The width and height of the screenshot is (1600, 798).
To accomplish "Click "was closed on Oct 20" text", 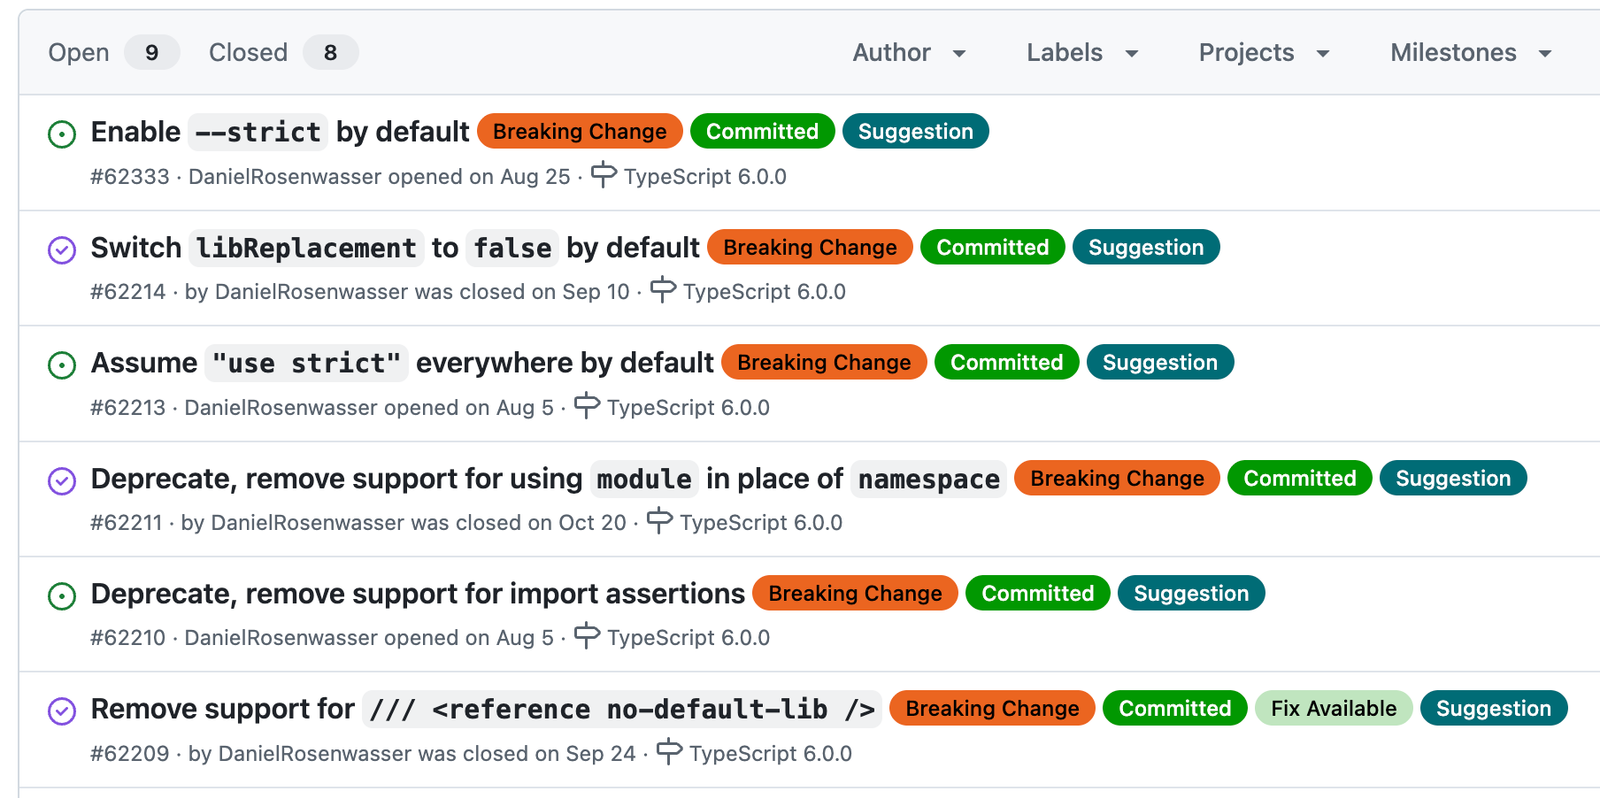I will pos(518,523).
